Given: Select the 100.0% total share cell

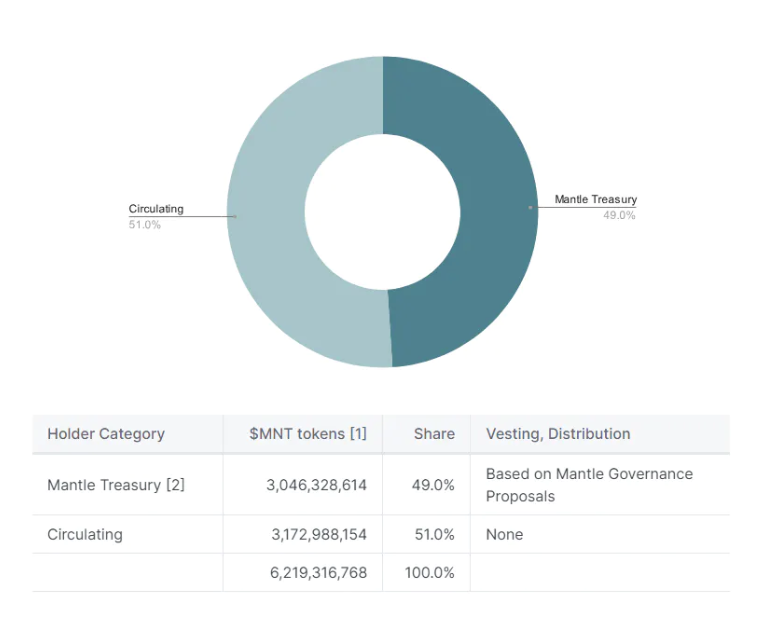Looking at the screenshot, I should click(x=430, y=573).
